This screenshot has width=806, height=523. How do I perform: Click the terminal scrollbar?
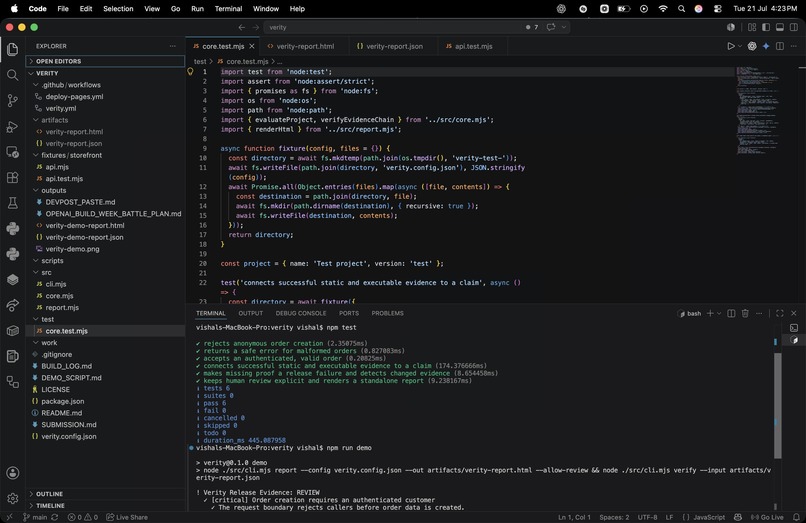tap(777, 404)
